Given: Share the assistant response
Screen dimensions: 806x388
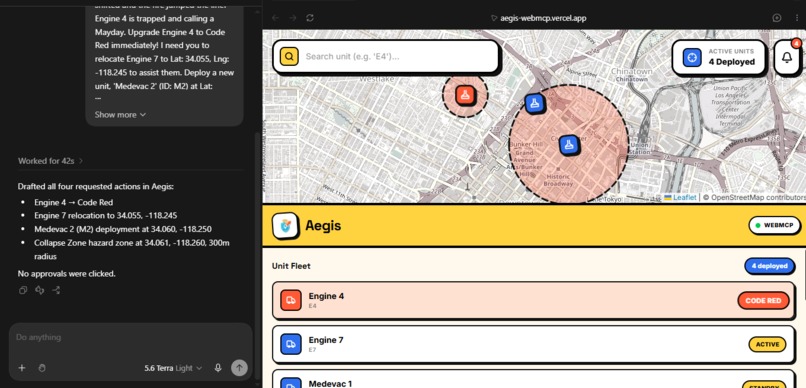Looking at the screenshot, I should click(56, 290).
